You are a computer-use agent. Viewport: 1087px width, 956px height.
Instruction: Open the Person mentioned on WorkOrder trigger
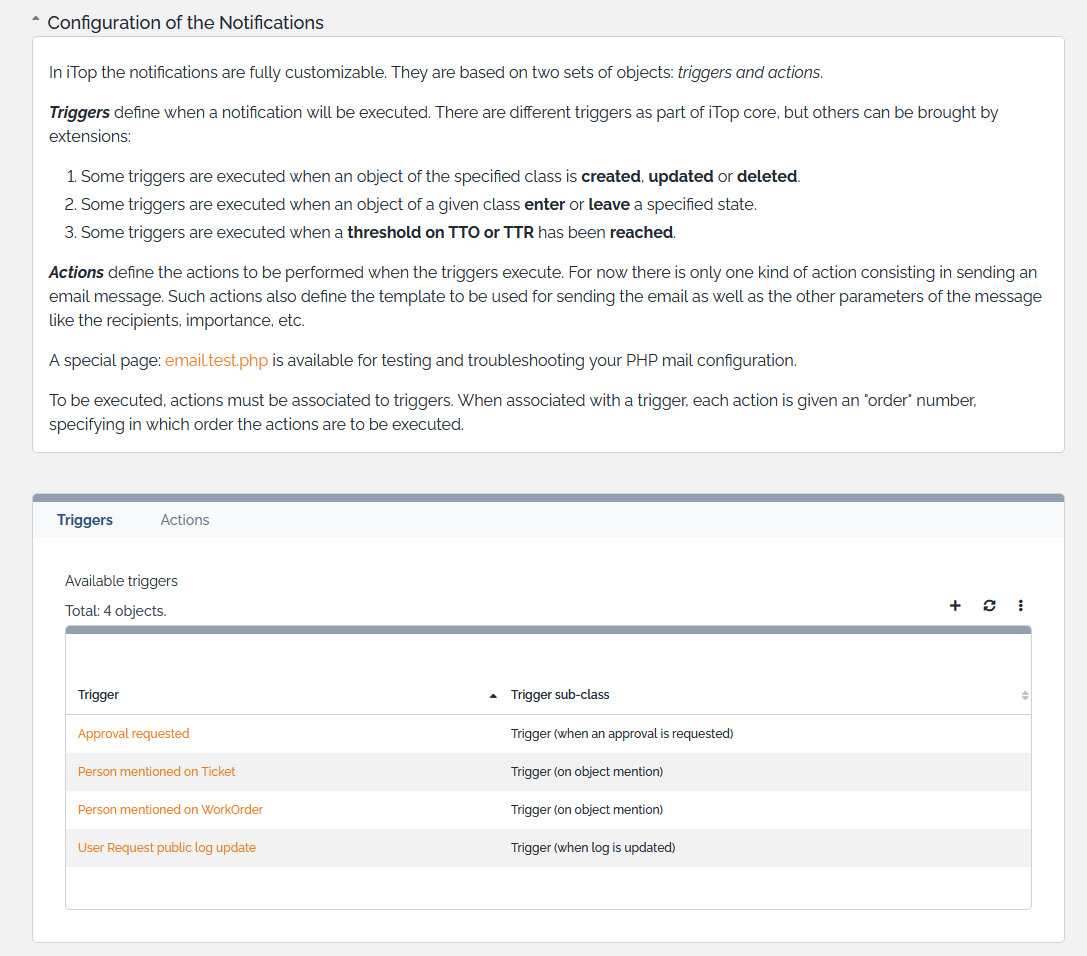pyautogui.click(x=170, y=810)
